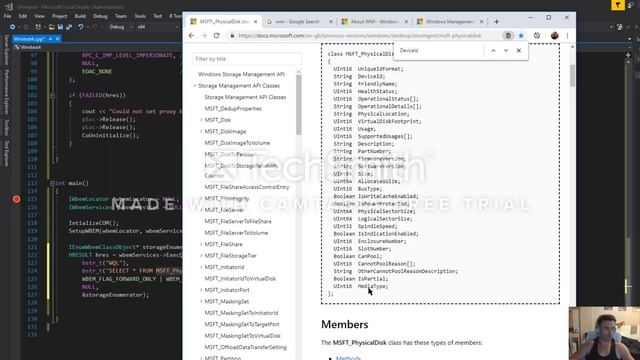The height and width of the screenshot is (360, 640).
Task: Open MSFT_DiskImageToVolume in sidebar
Action: click(x=237, y=143)
